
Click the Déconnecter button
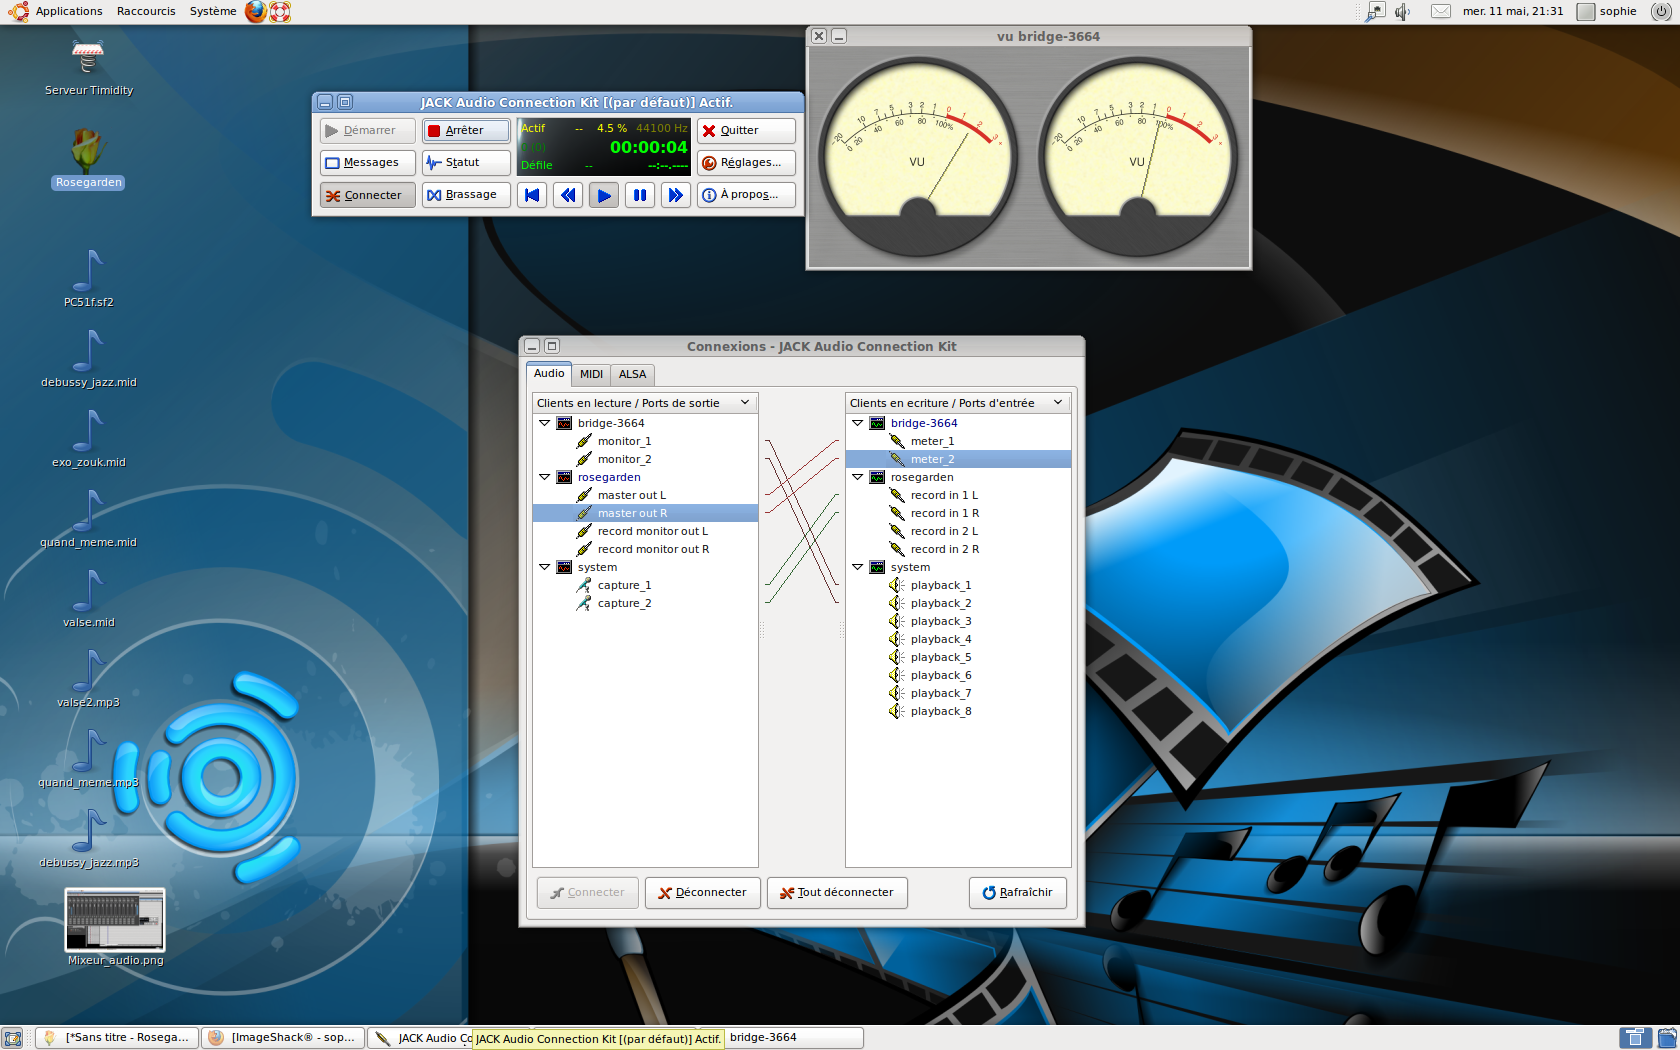[x=702, y=892]
